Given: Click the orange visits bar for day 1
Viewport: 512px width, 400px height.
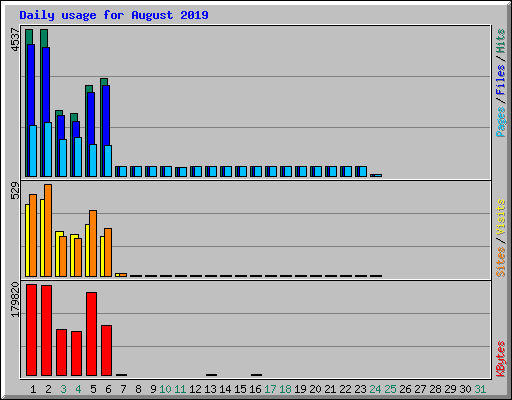Looking at the screenshot, I should tap(33, 235).
